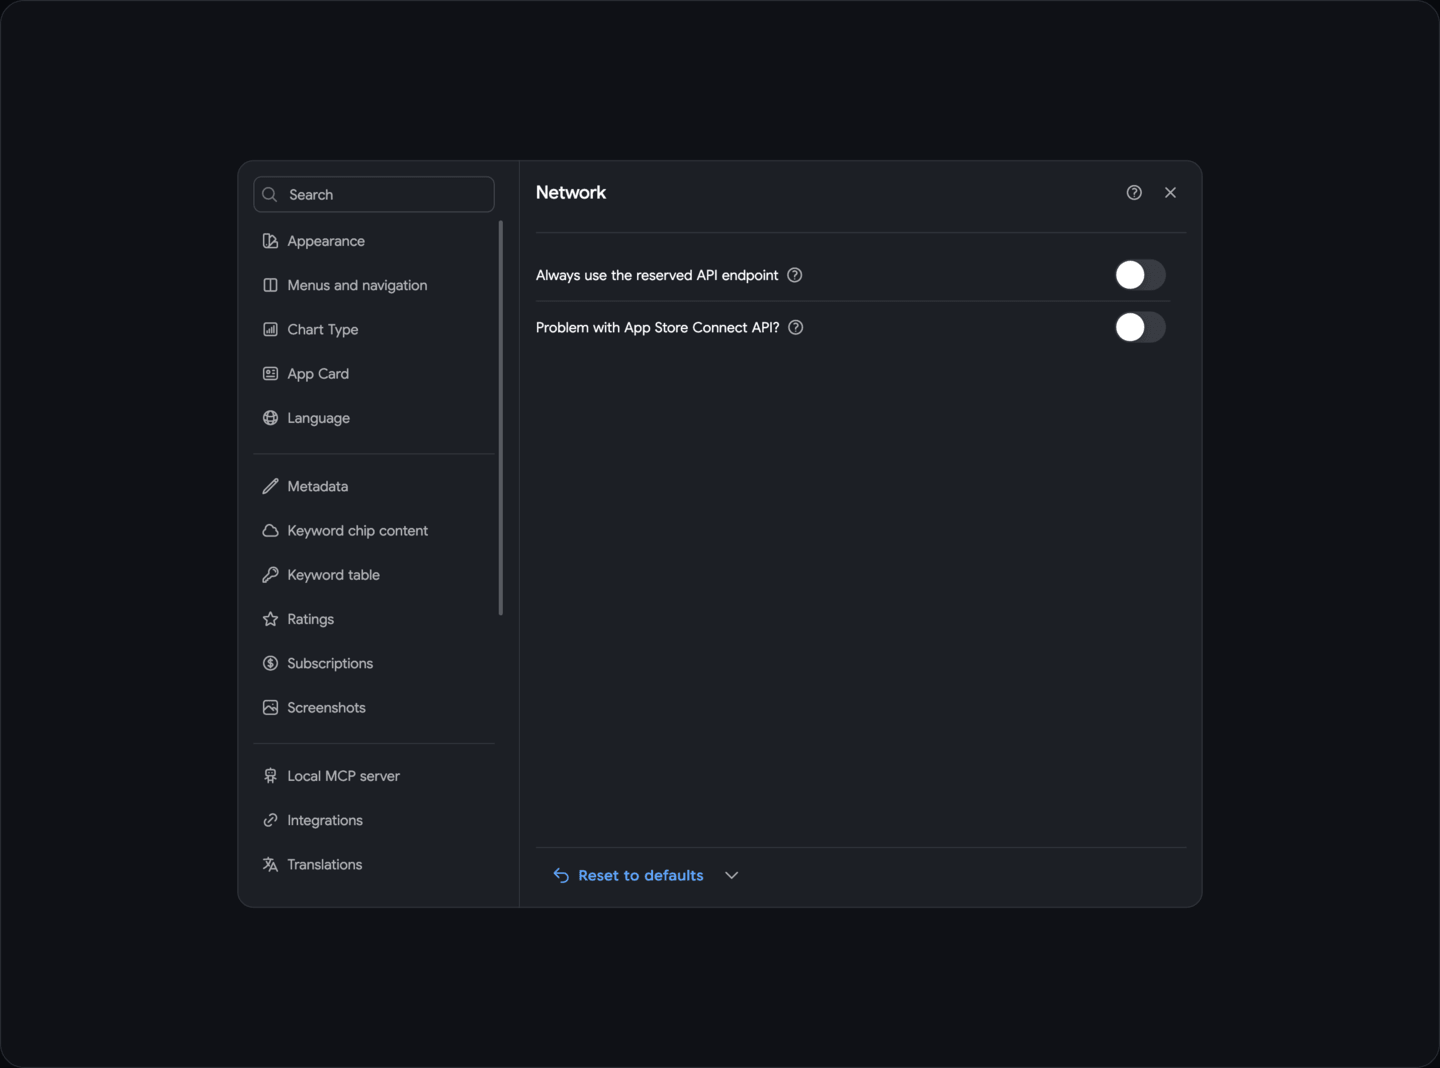The image size is (1440, 1068).
Task: Toggle Problem with App Store Connect API switch
Action: (1140, 327)
